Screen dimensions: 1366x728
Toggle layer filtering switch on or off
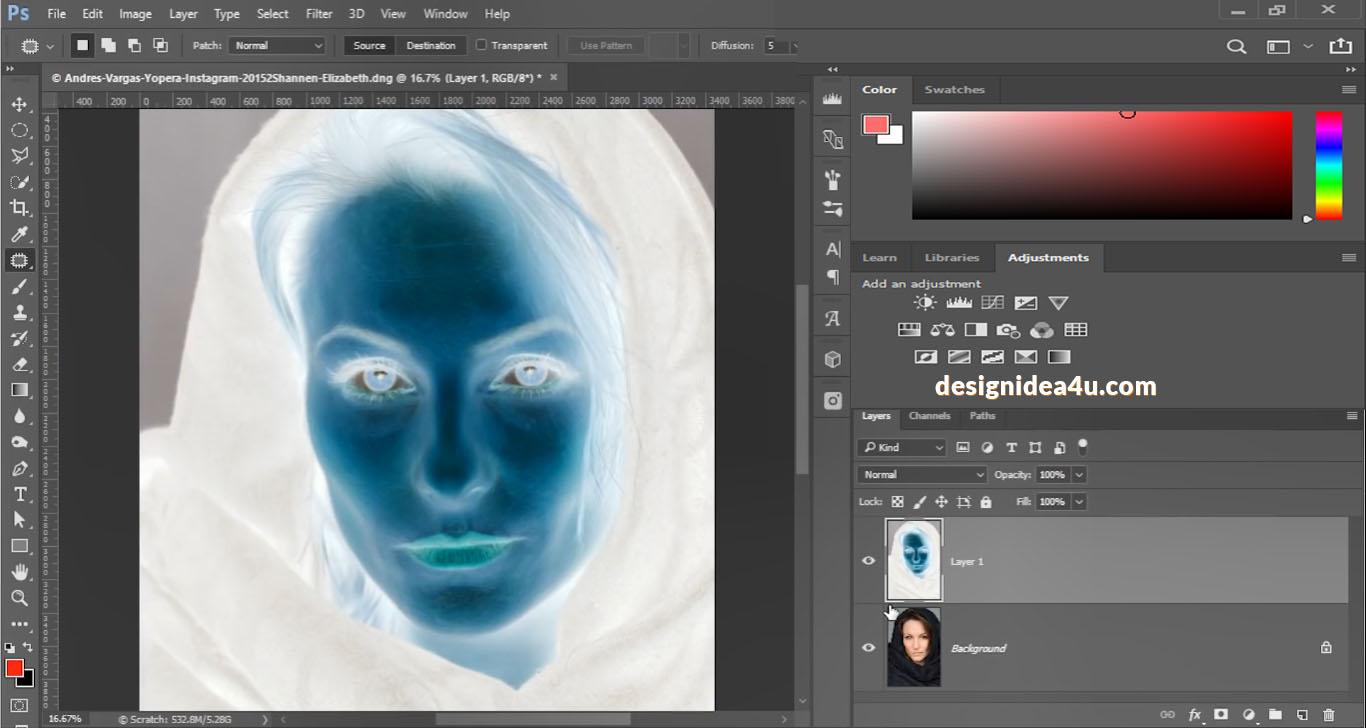point(1082,447)
